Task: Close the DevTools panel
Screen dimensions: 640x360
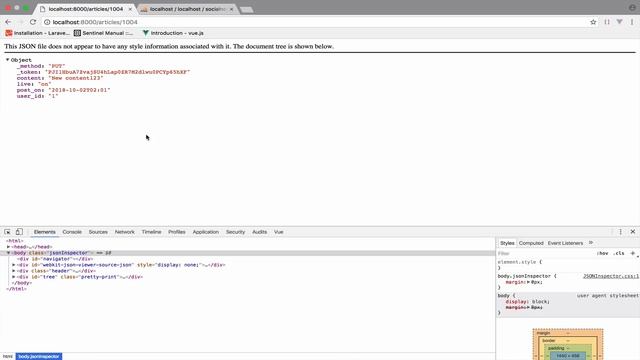Action: (633, 232)
